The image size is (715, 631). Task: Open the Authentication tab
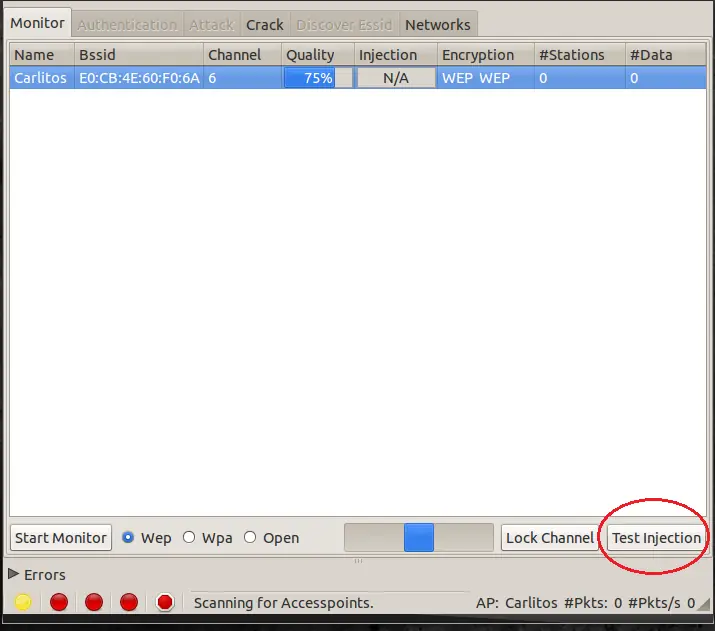tap(127, 25)
